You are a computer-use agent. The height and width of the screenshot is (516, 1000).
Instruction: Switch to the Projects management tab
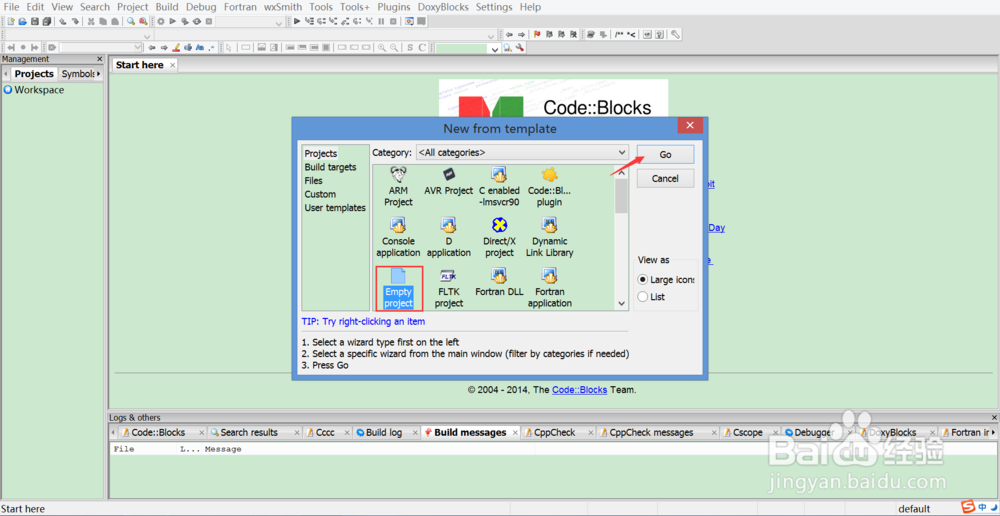[34, 74]
